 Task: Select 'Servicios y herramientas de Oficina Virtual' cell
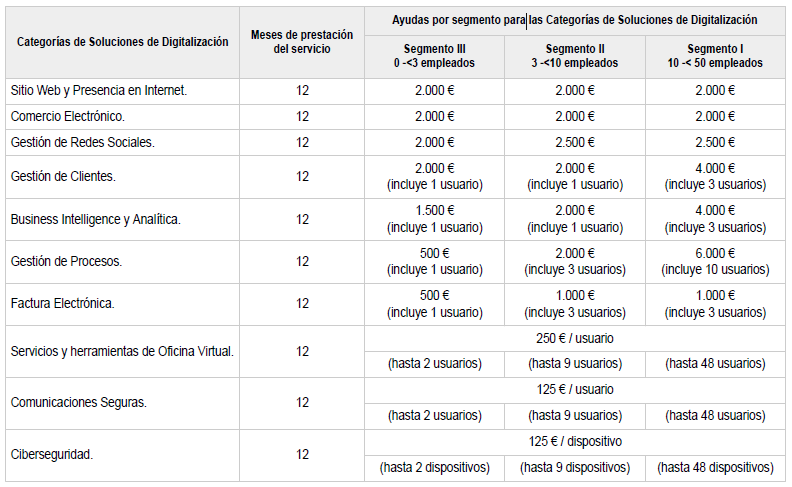pyautogui.click(x=122, y=352)
